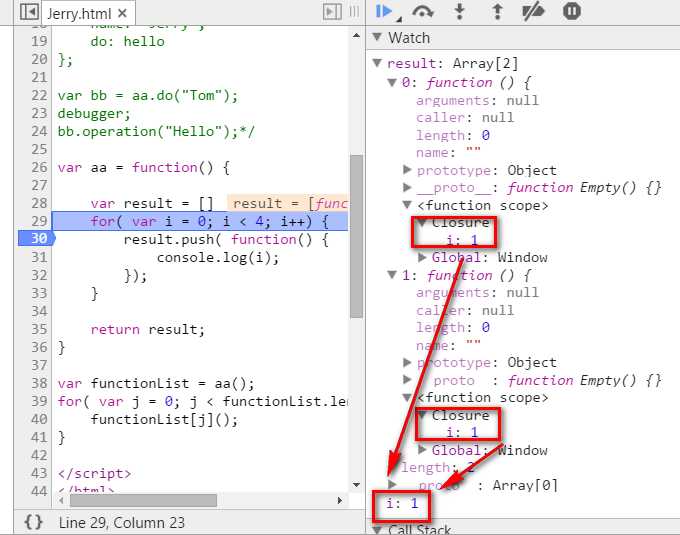Click 'var functionList = aa();' line
Image resolution: width=680 pixels, height=535 pixels.
point(156,383)
